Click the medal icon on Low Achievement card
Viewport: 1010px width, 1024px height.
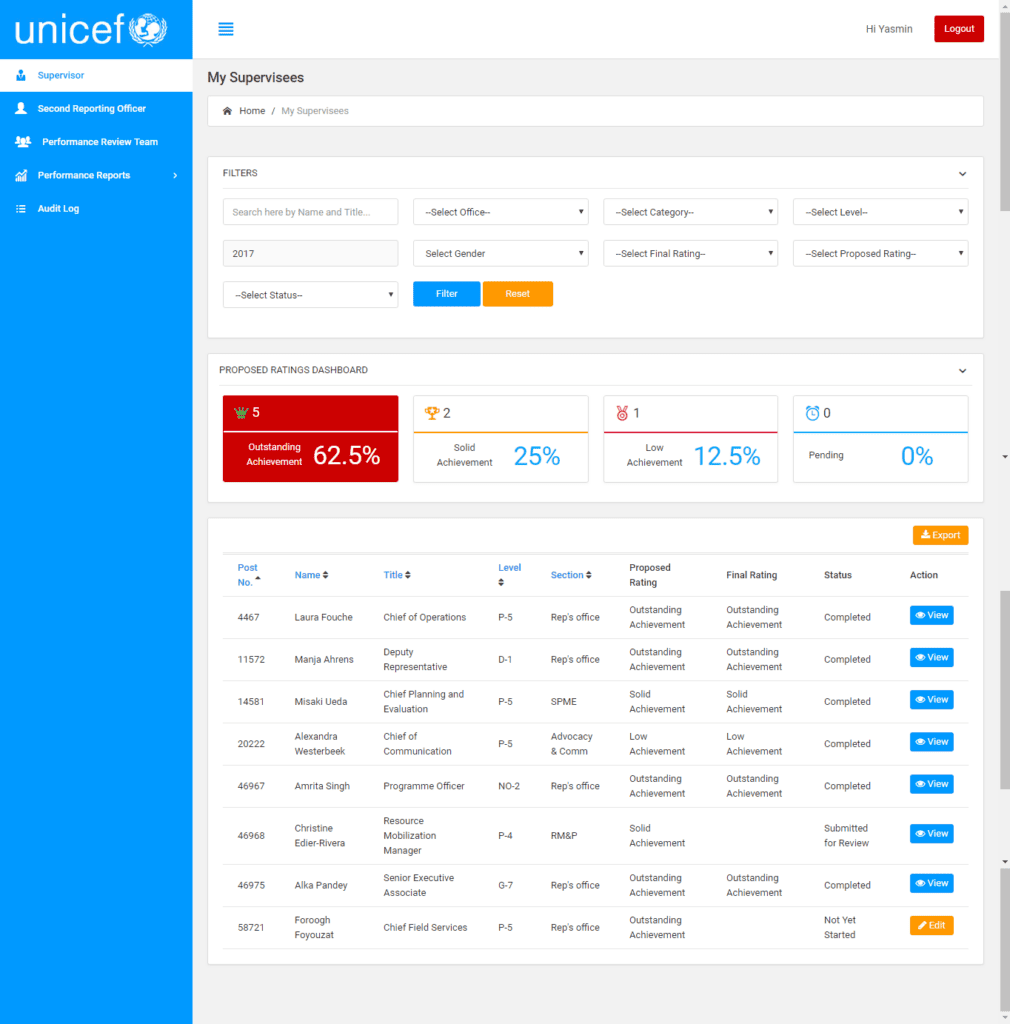(622, 412)
